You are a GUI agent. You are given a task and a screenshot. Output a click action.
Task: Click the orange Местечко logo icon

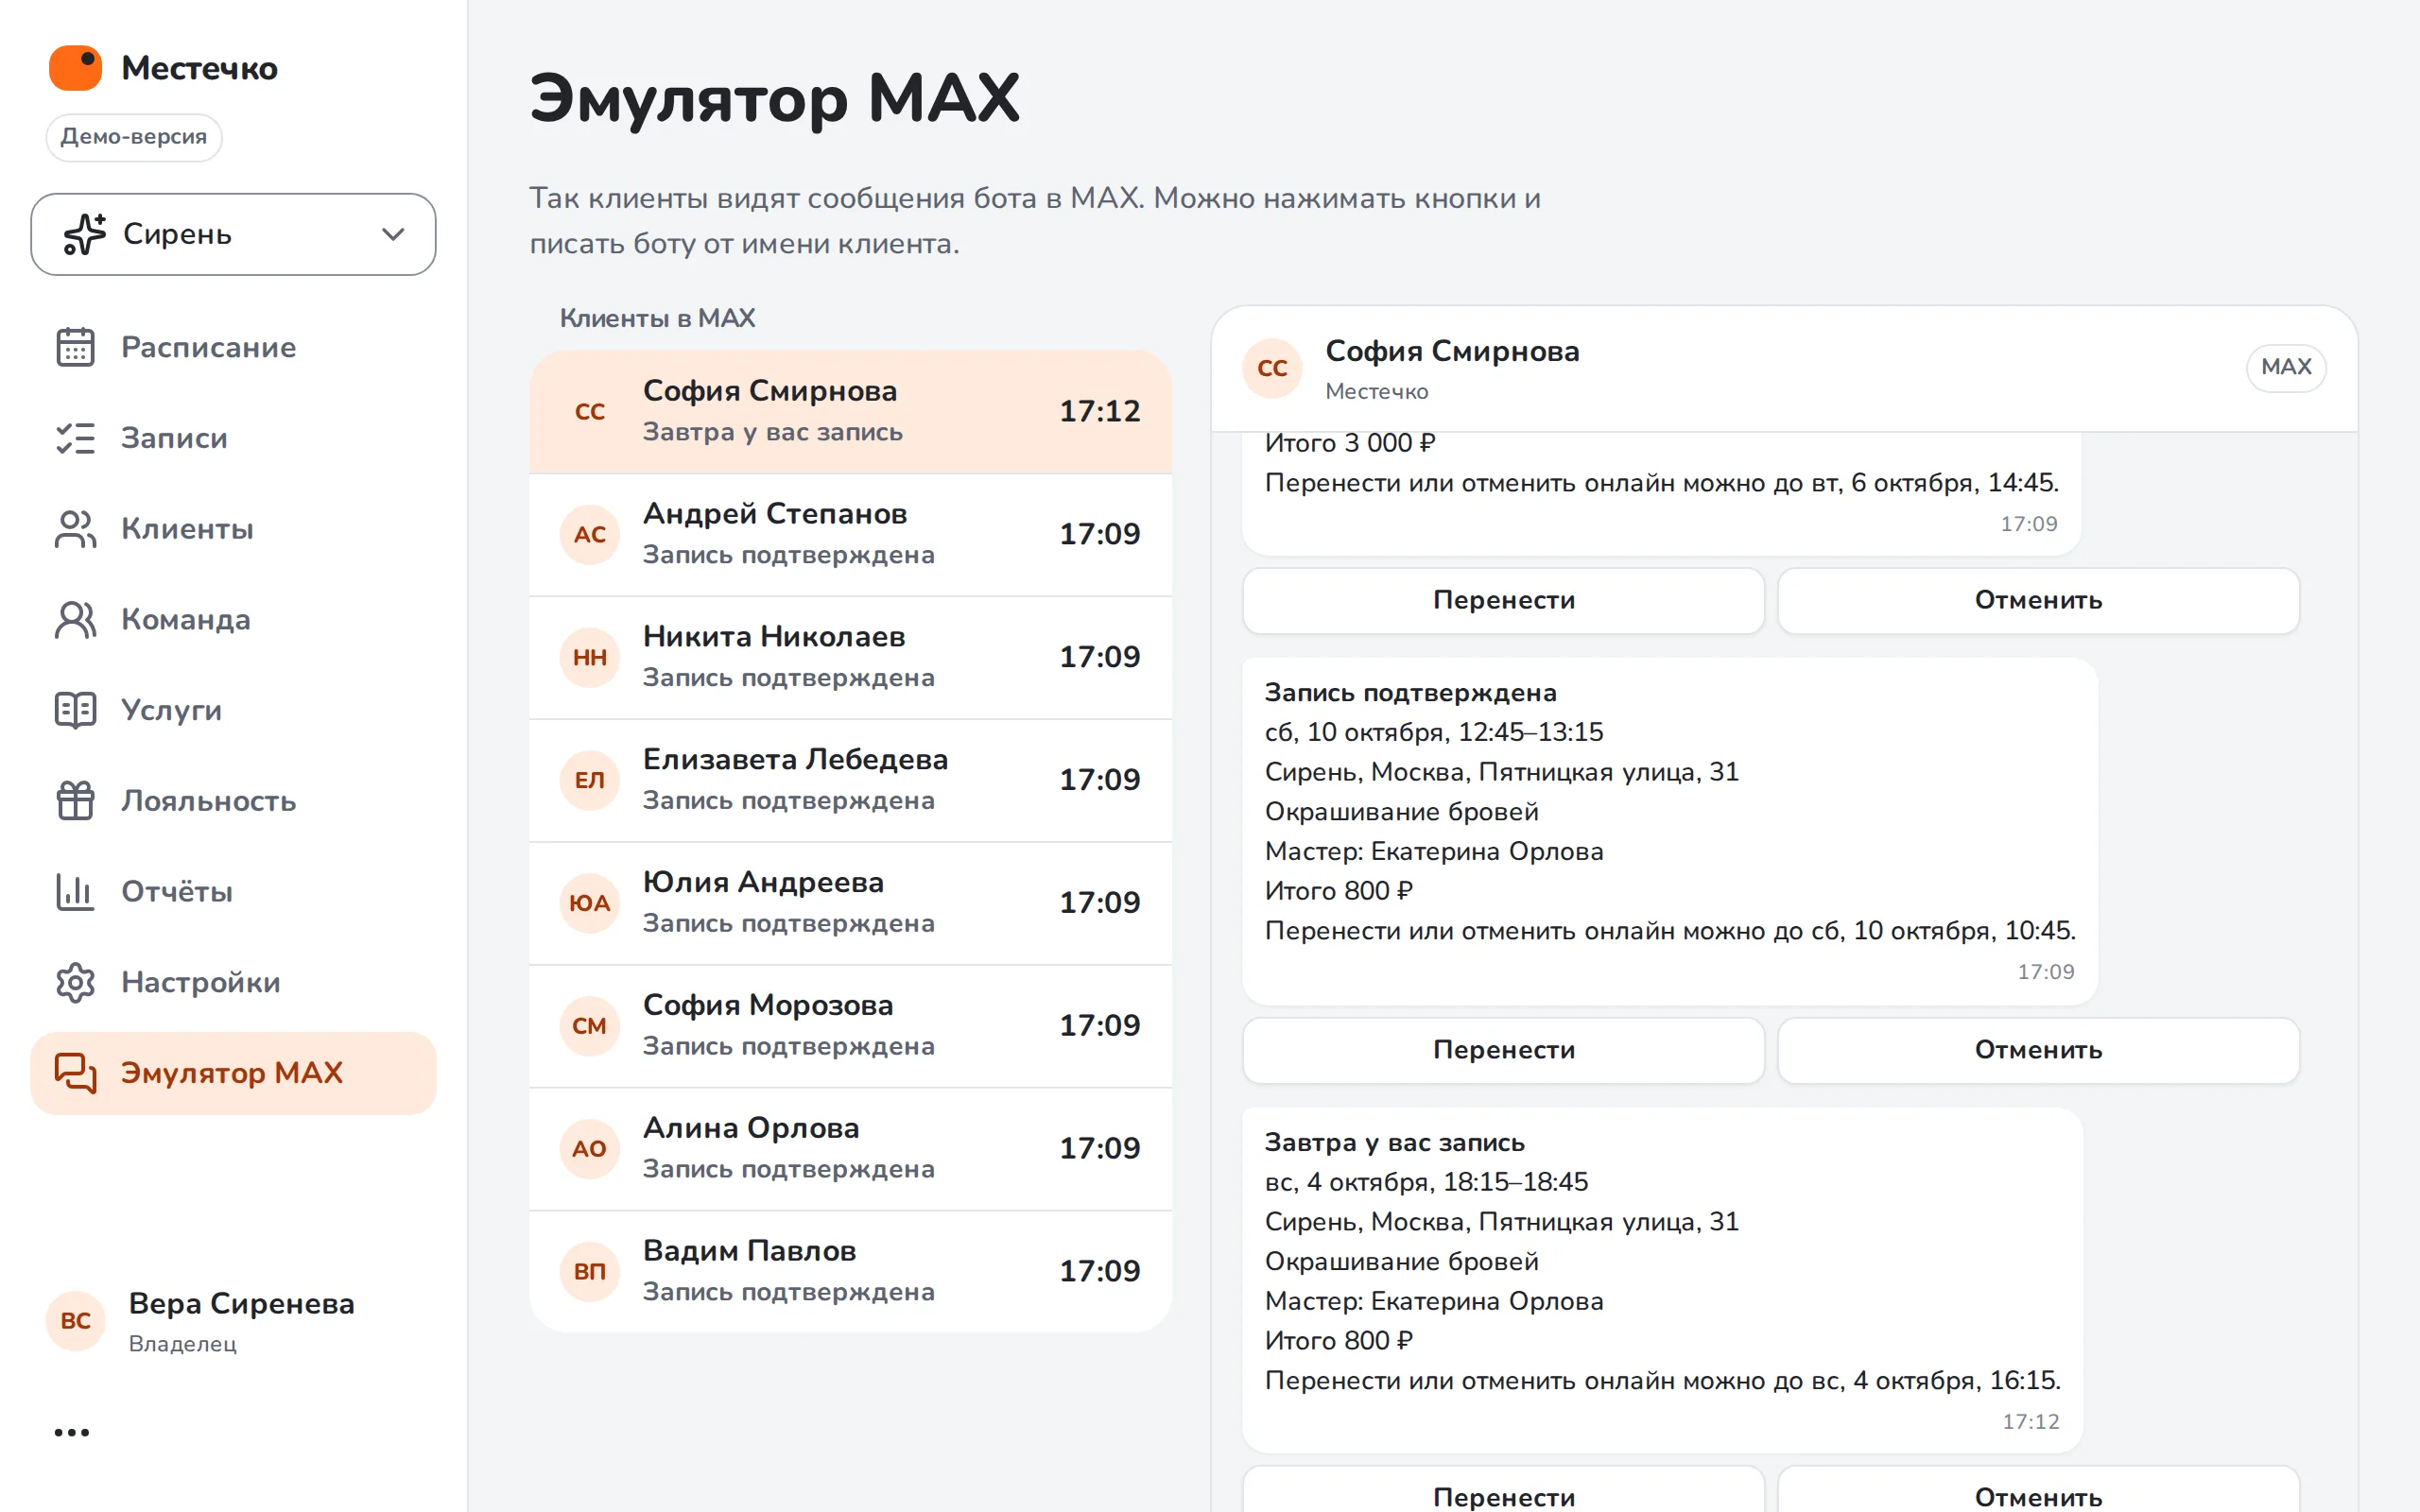(76, 68)
